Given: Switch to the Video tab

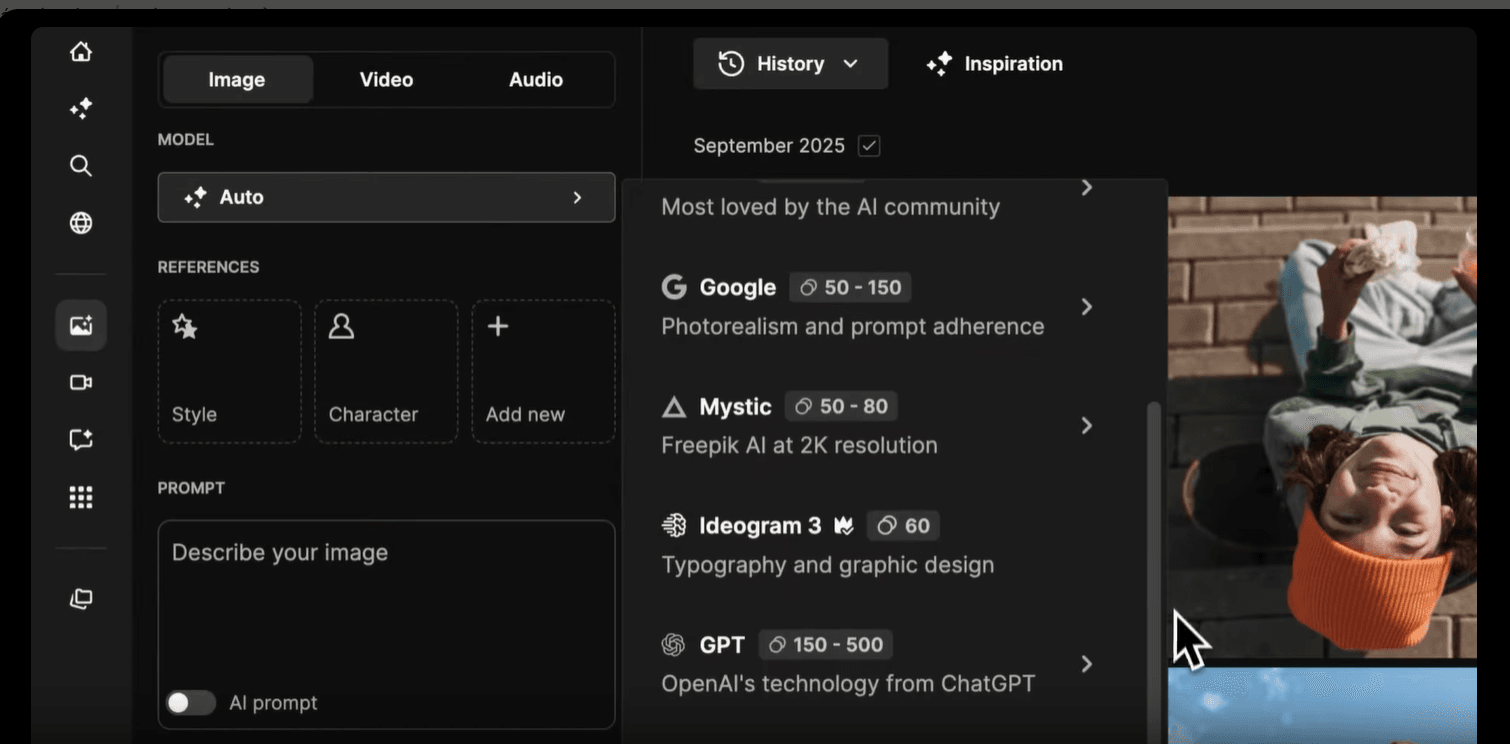Looking at the screenshot, I should (x=386, y=80).
